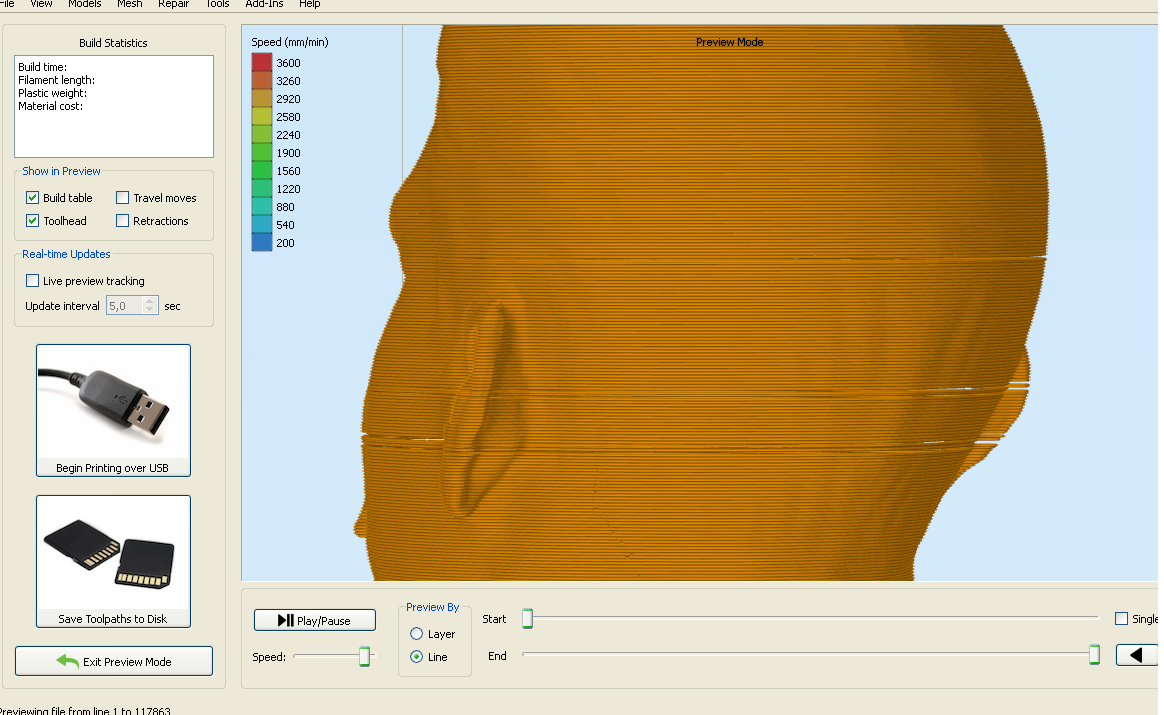Enable Travel moves in preview
The width and height of the screenshot is (1164, 715).
click(123, 198)
